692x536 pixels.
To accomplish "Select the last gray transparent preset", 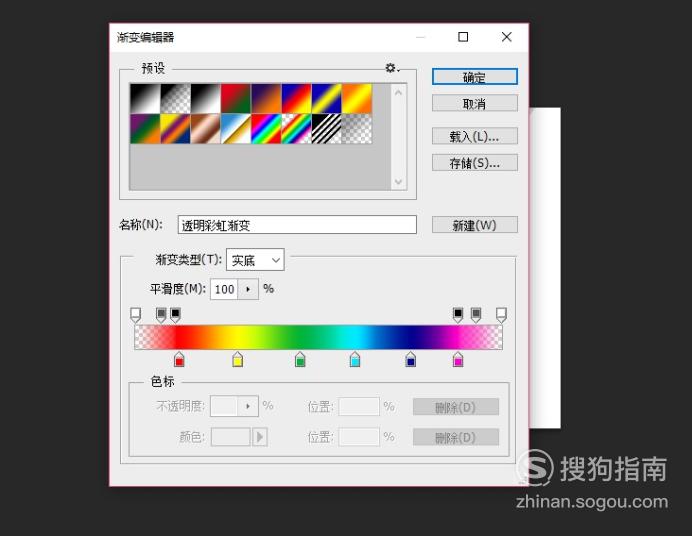I will click(x=357, y=128).
